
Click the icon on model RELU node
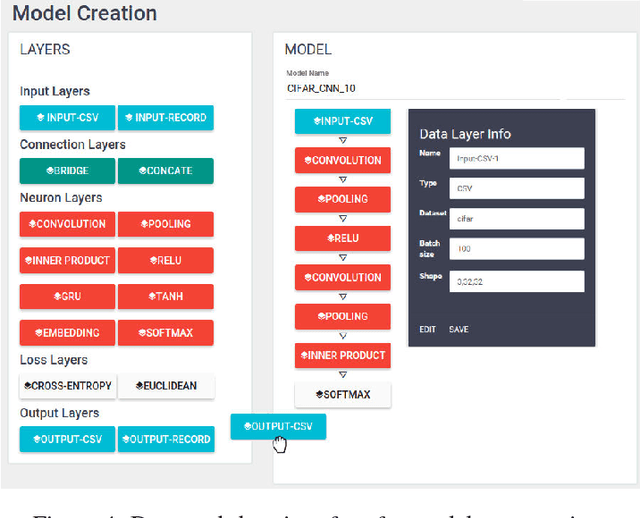tap(331, 238)
